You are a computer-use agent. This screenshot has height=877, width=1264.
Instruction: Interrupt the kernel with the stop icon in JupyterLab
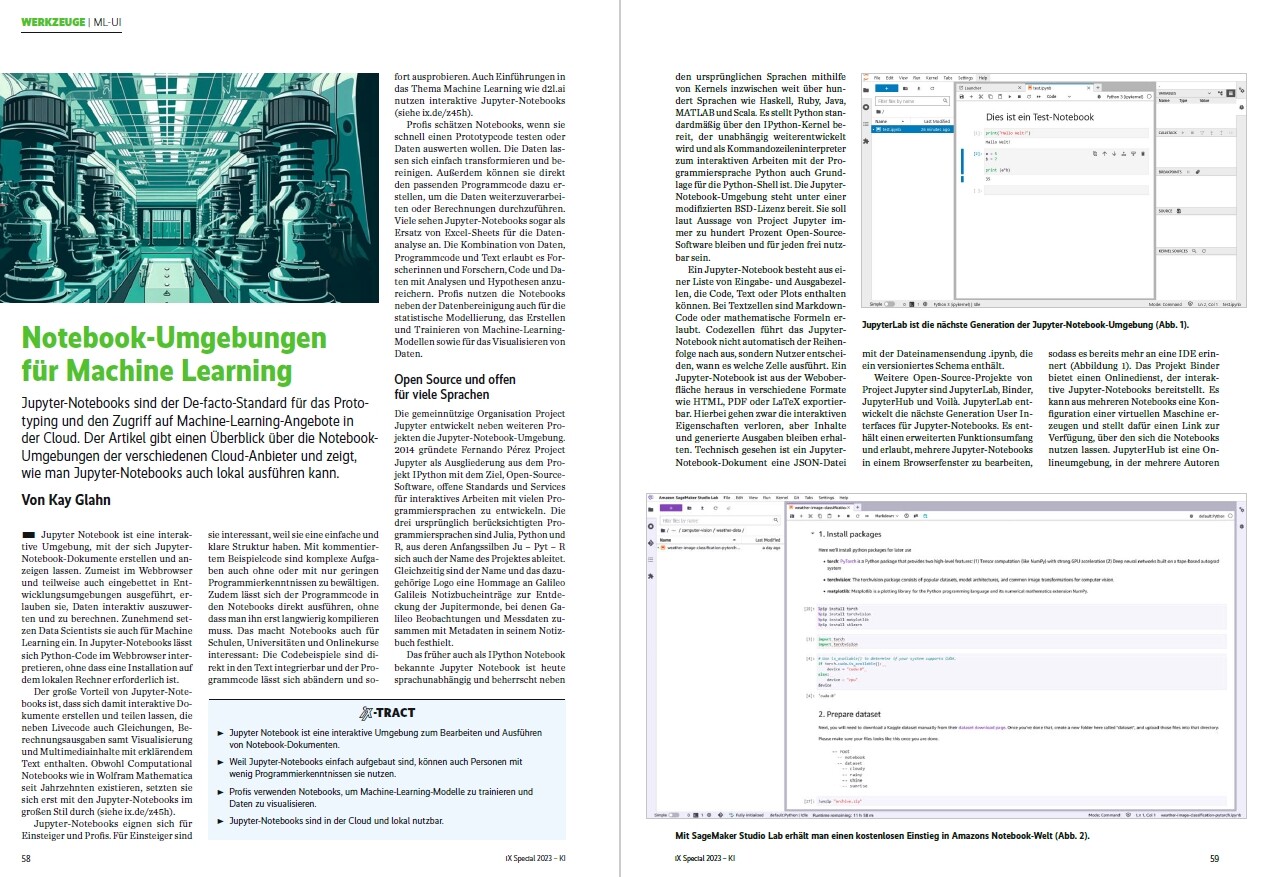(x=1018, y=98)
